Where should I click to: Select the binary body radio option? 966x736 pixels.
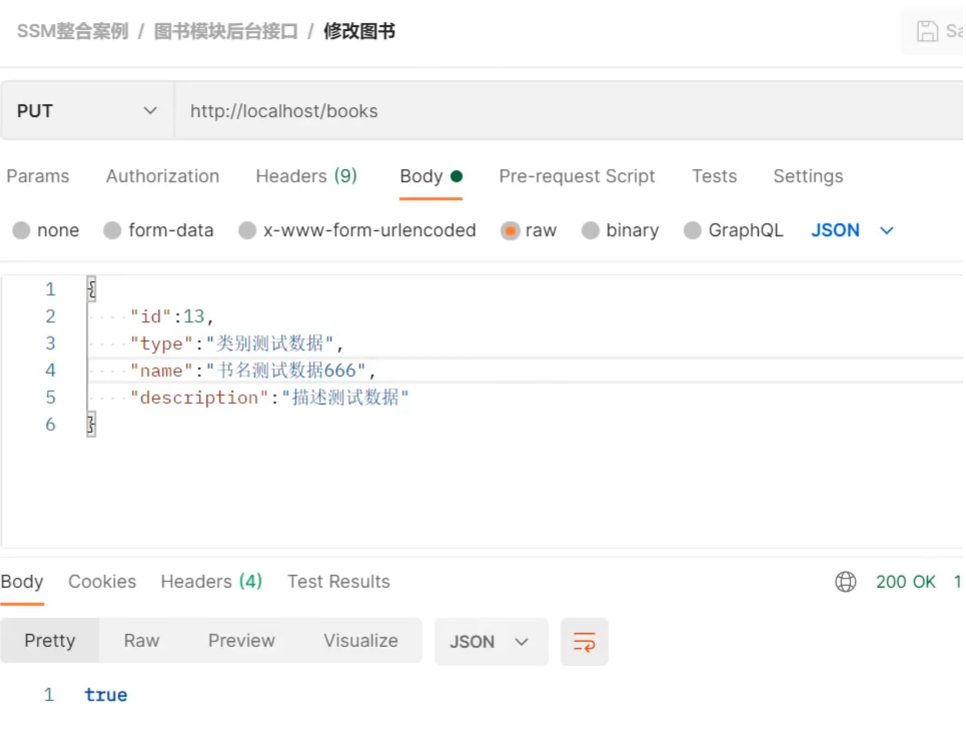tap(591, 231)
